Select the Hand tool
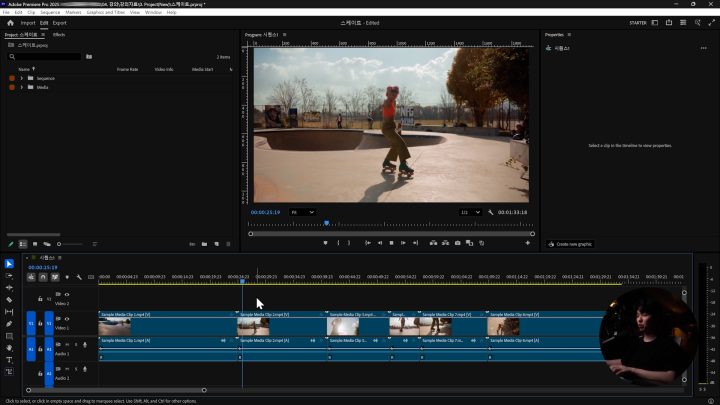Image resolution: width=720 pixels, height=405 pixels. 9,347
